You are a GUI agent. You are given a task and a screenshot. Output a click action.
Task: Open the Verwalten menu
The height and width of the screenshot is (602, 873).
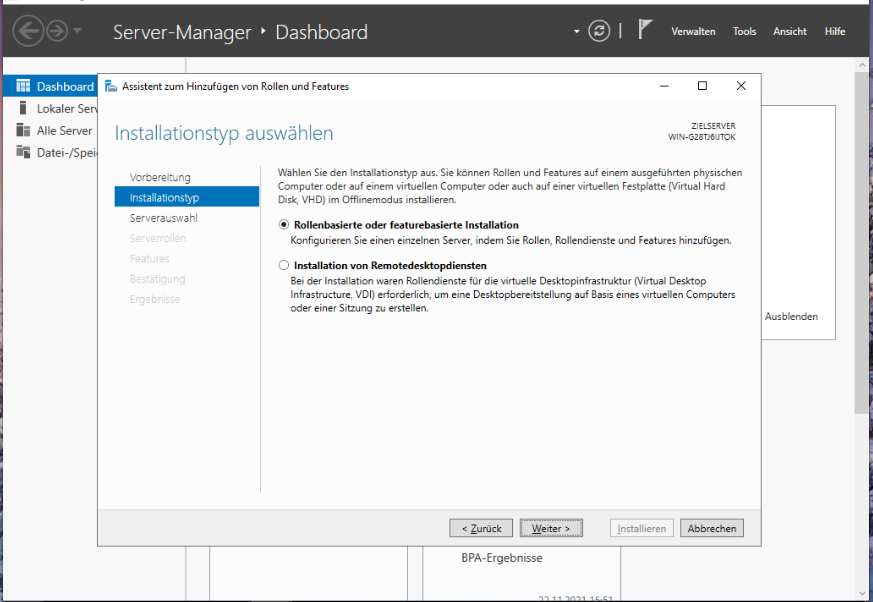click(x=693, y=32)
